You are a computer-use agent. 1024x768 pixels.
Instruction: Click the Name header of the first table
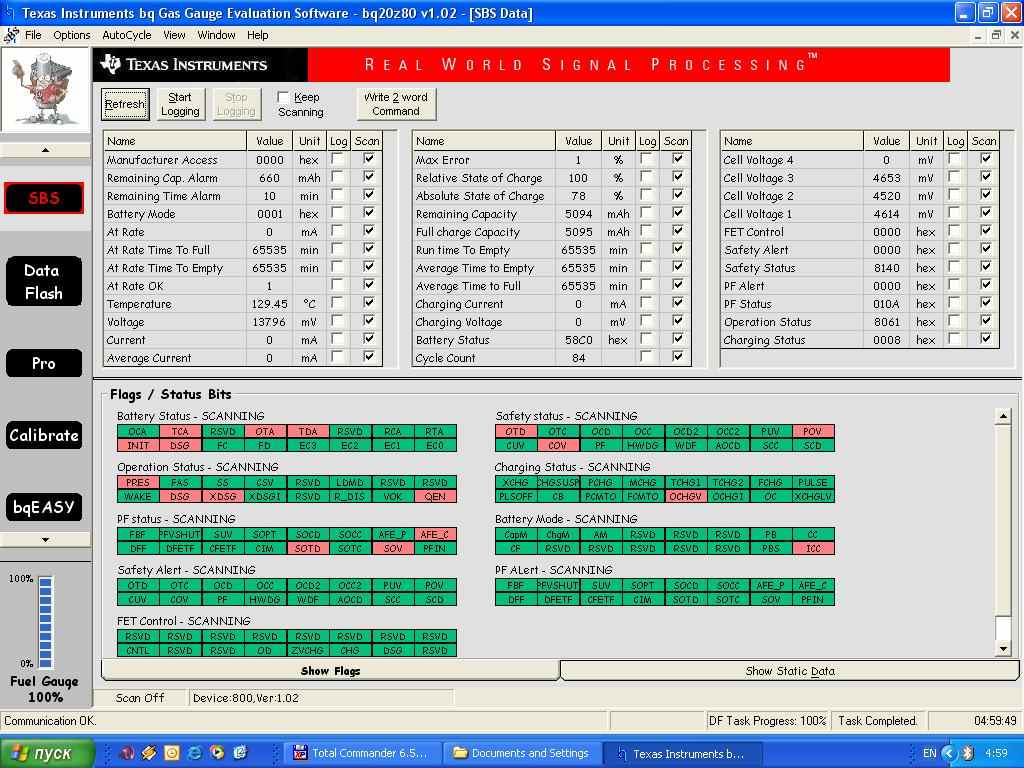click(x=174, y=141)
